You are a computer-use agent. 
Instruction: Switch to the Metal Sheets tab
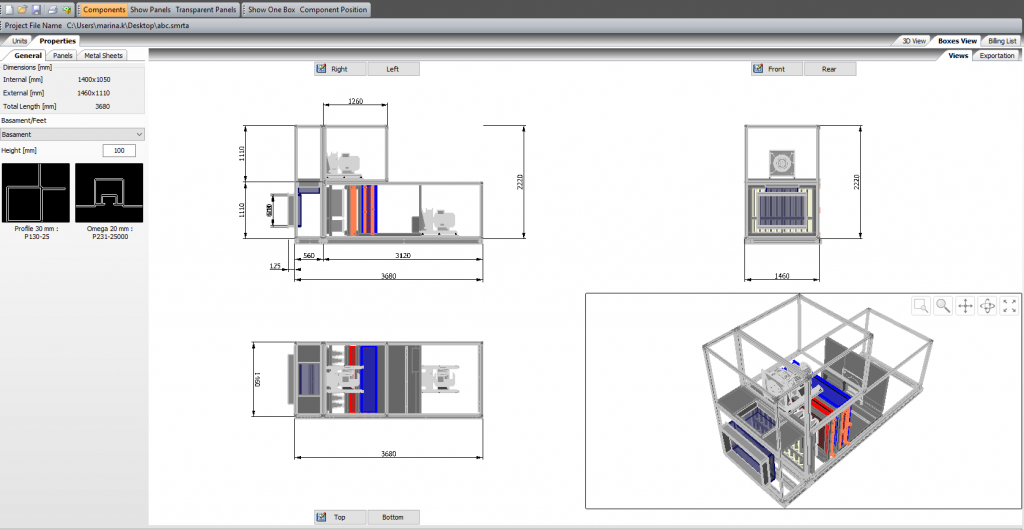click(x=103, y=56)
